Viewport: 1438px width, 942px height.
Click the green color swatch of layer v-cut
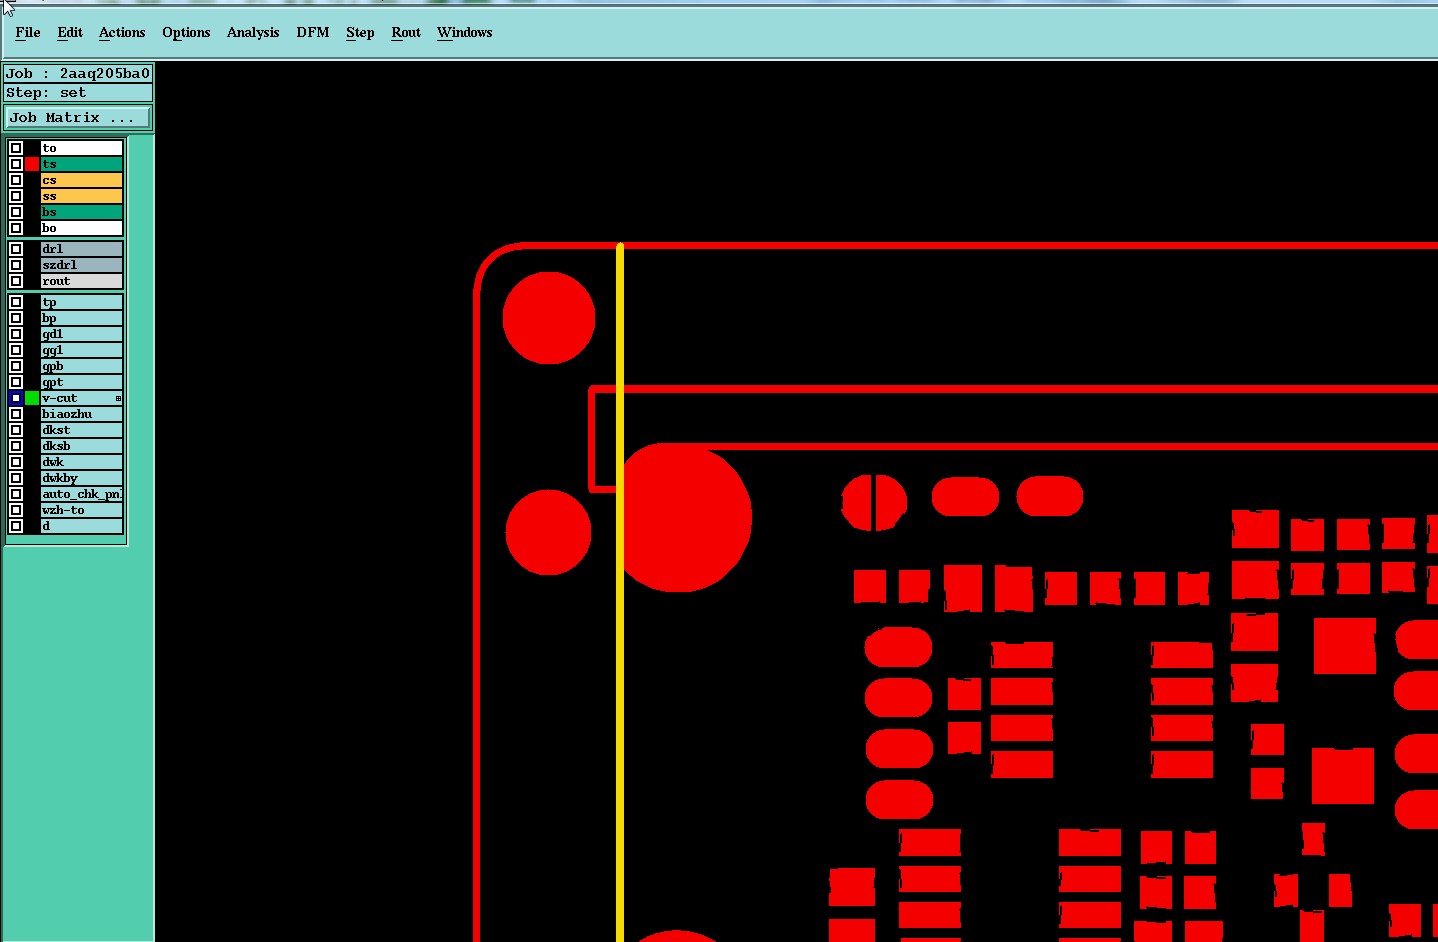(32, 398)
